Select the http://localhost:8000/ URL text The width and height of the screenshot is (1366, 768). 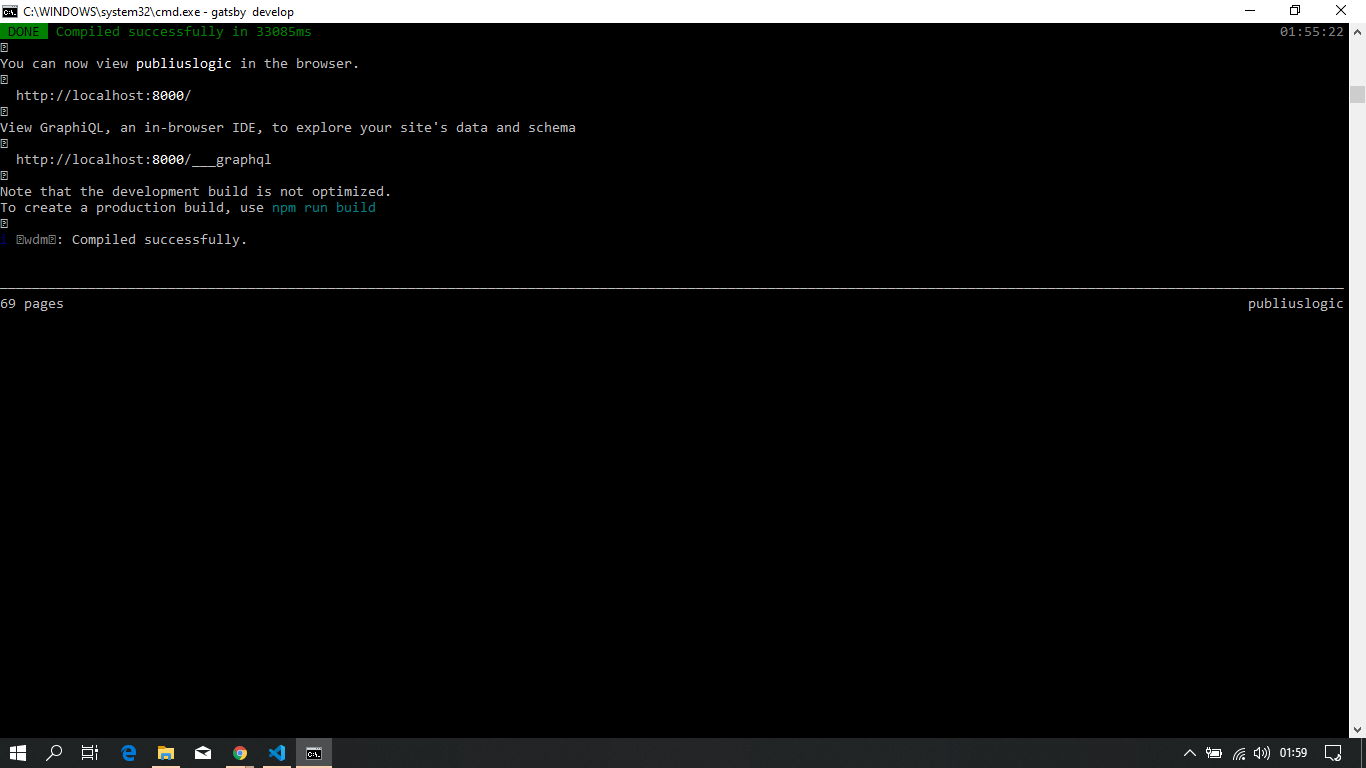click(x=103, y=95)
